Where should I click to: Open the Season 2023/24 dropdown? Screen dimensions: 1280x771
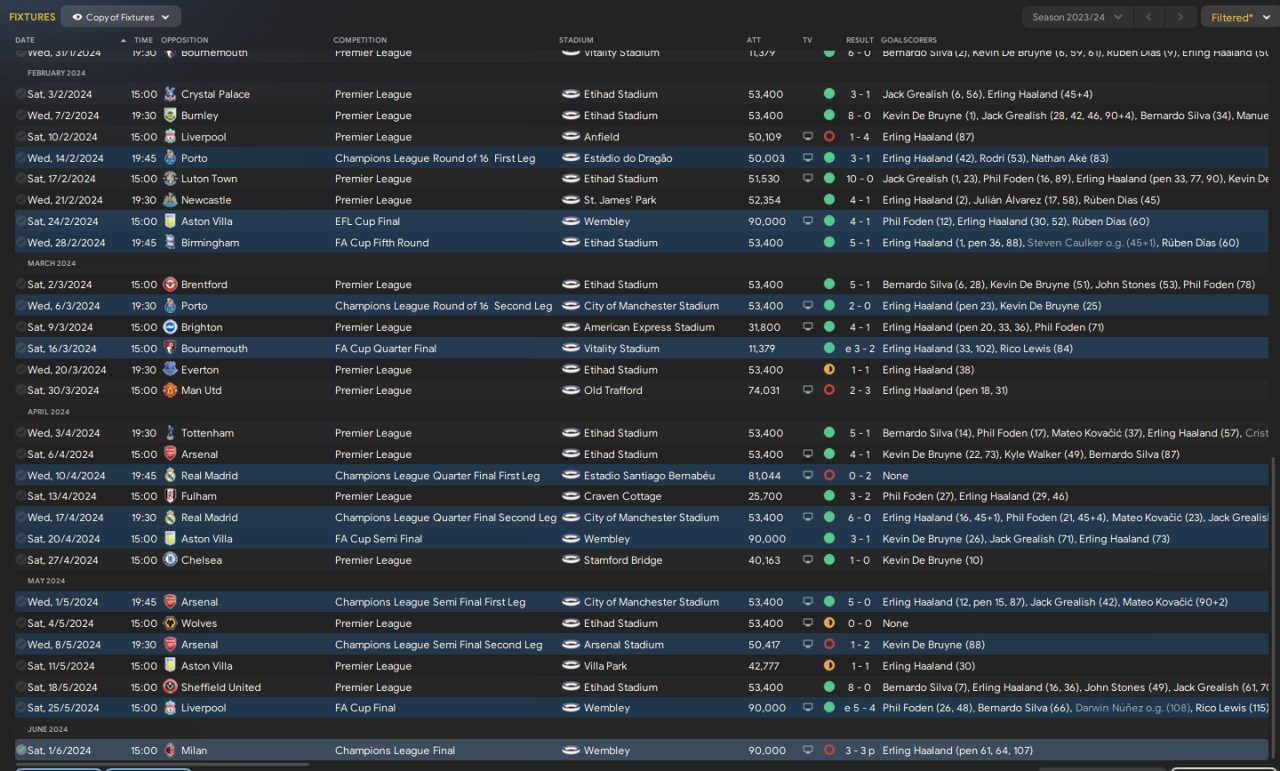(1078, 17)
